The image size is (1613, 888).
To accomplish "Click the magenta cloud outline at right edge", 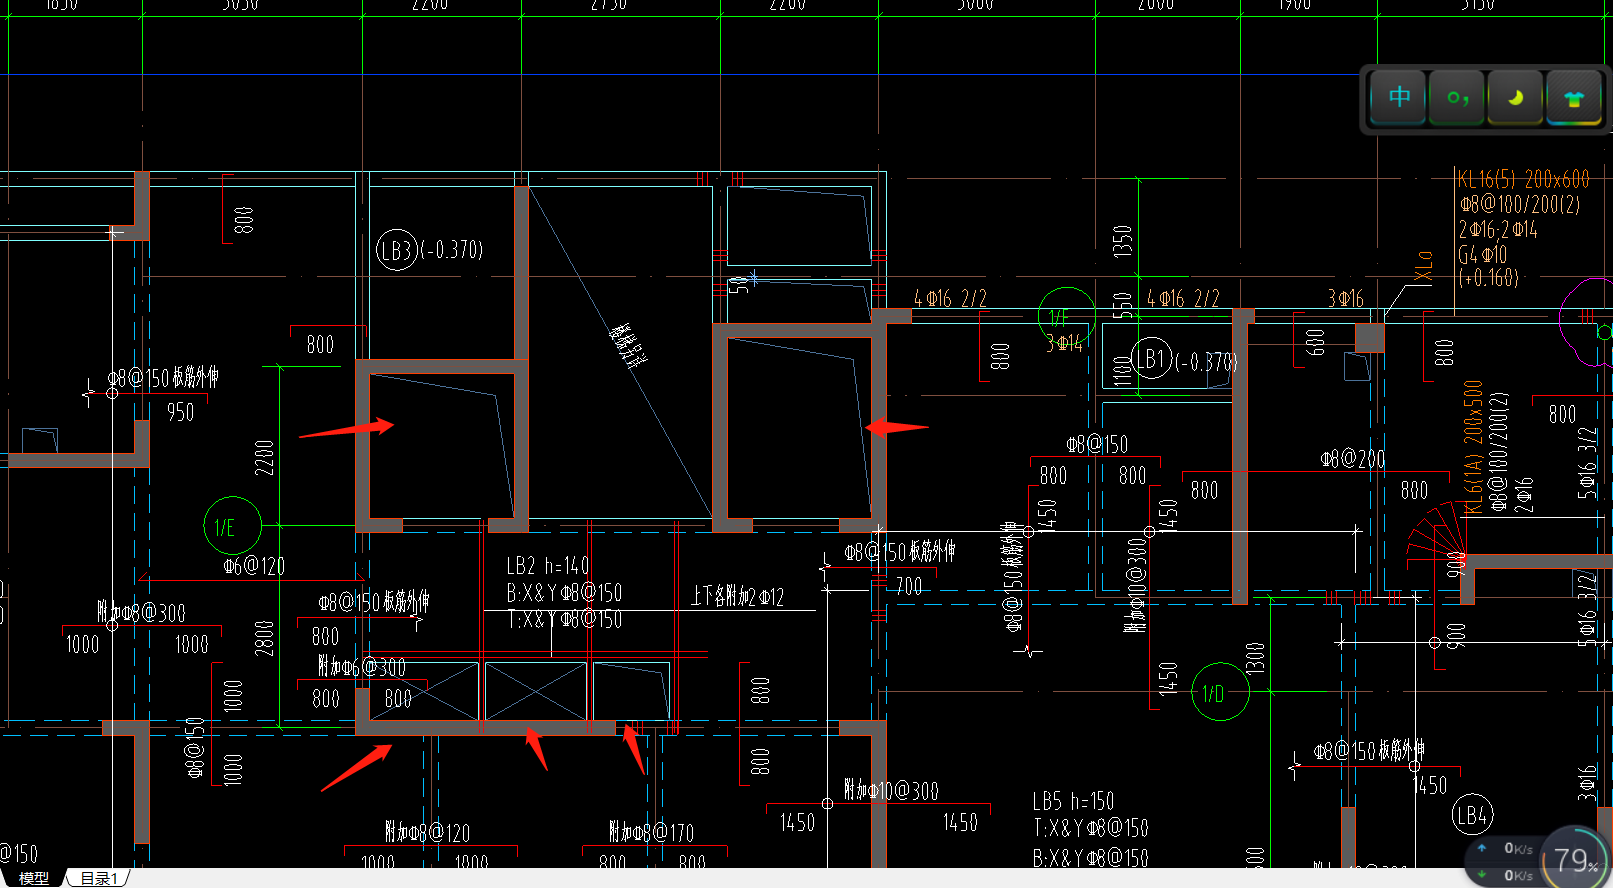I will [x=1586, y=321].
